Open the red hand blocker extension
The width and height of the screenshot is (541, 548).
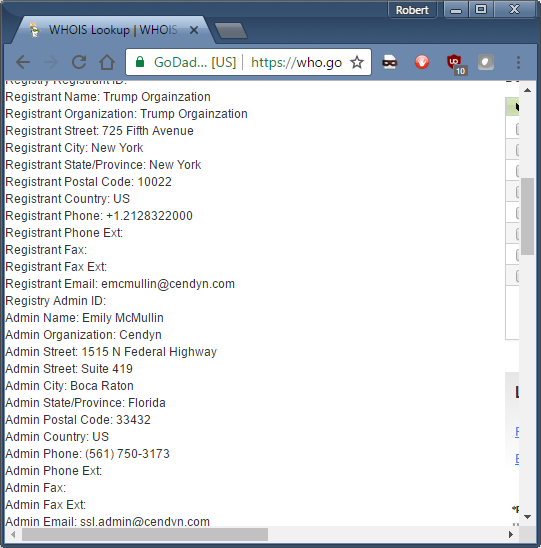[422, 62]
